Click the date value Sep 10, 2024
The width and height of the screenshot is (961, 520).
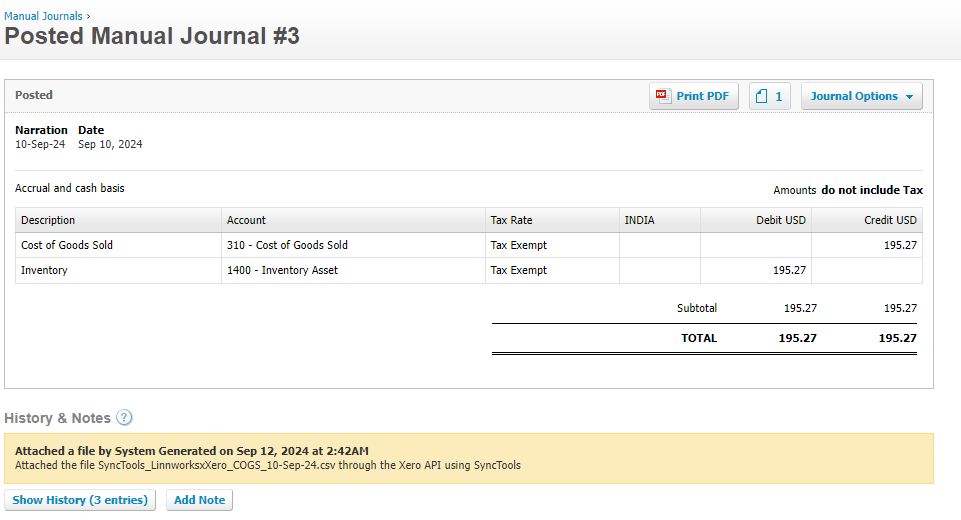(x=110, y=144)
